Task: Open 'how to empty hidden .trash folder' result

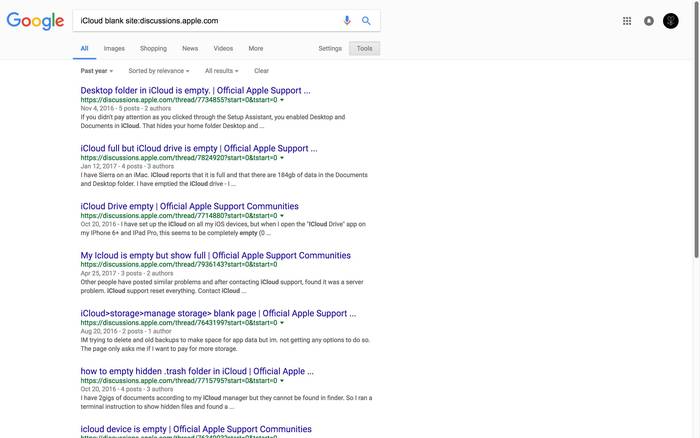Action: click(197, 371)
